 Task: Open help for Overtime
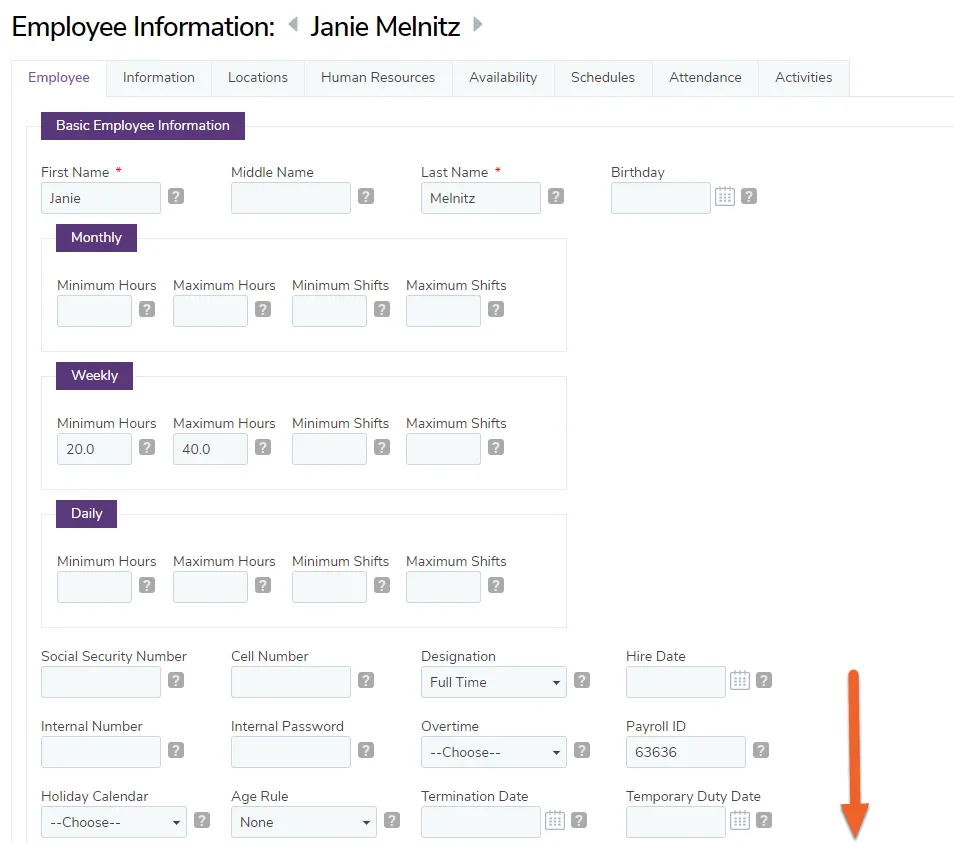582,751
